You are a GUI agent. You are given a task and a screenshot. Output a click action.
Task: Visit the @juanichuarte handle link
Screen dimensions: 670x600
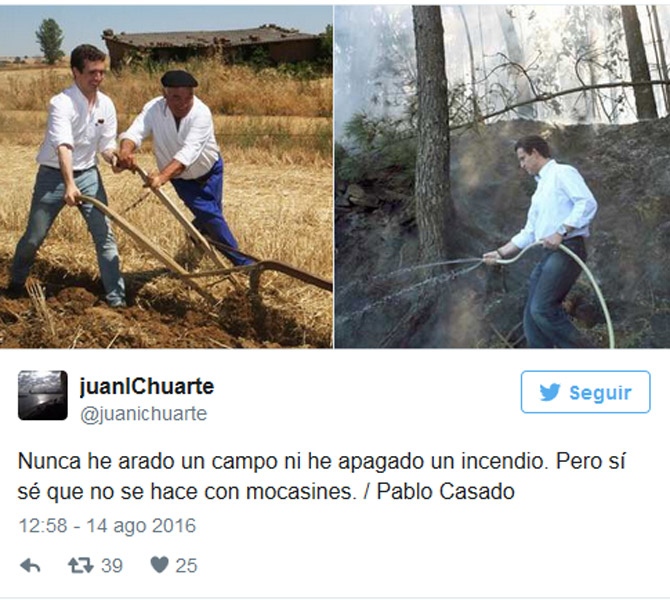[144, 414]
